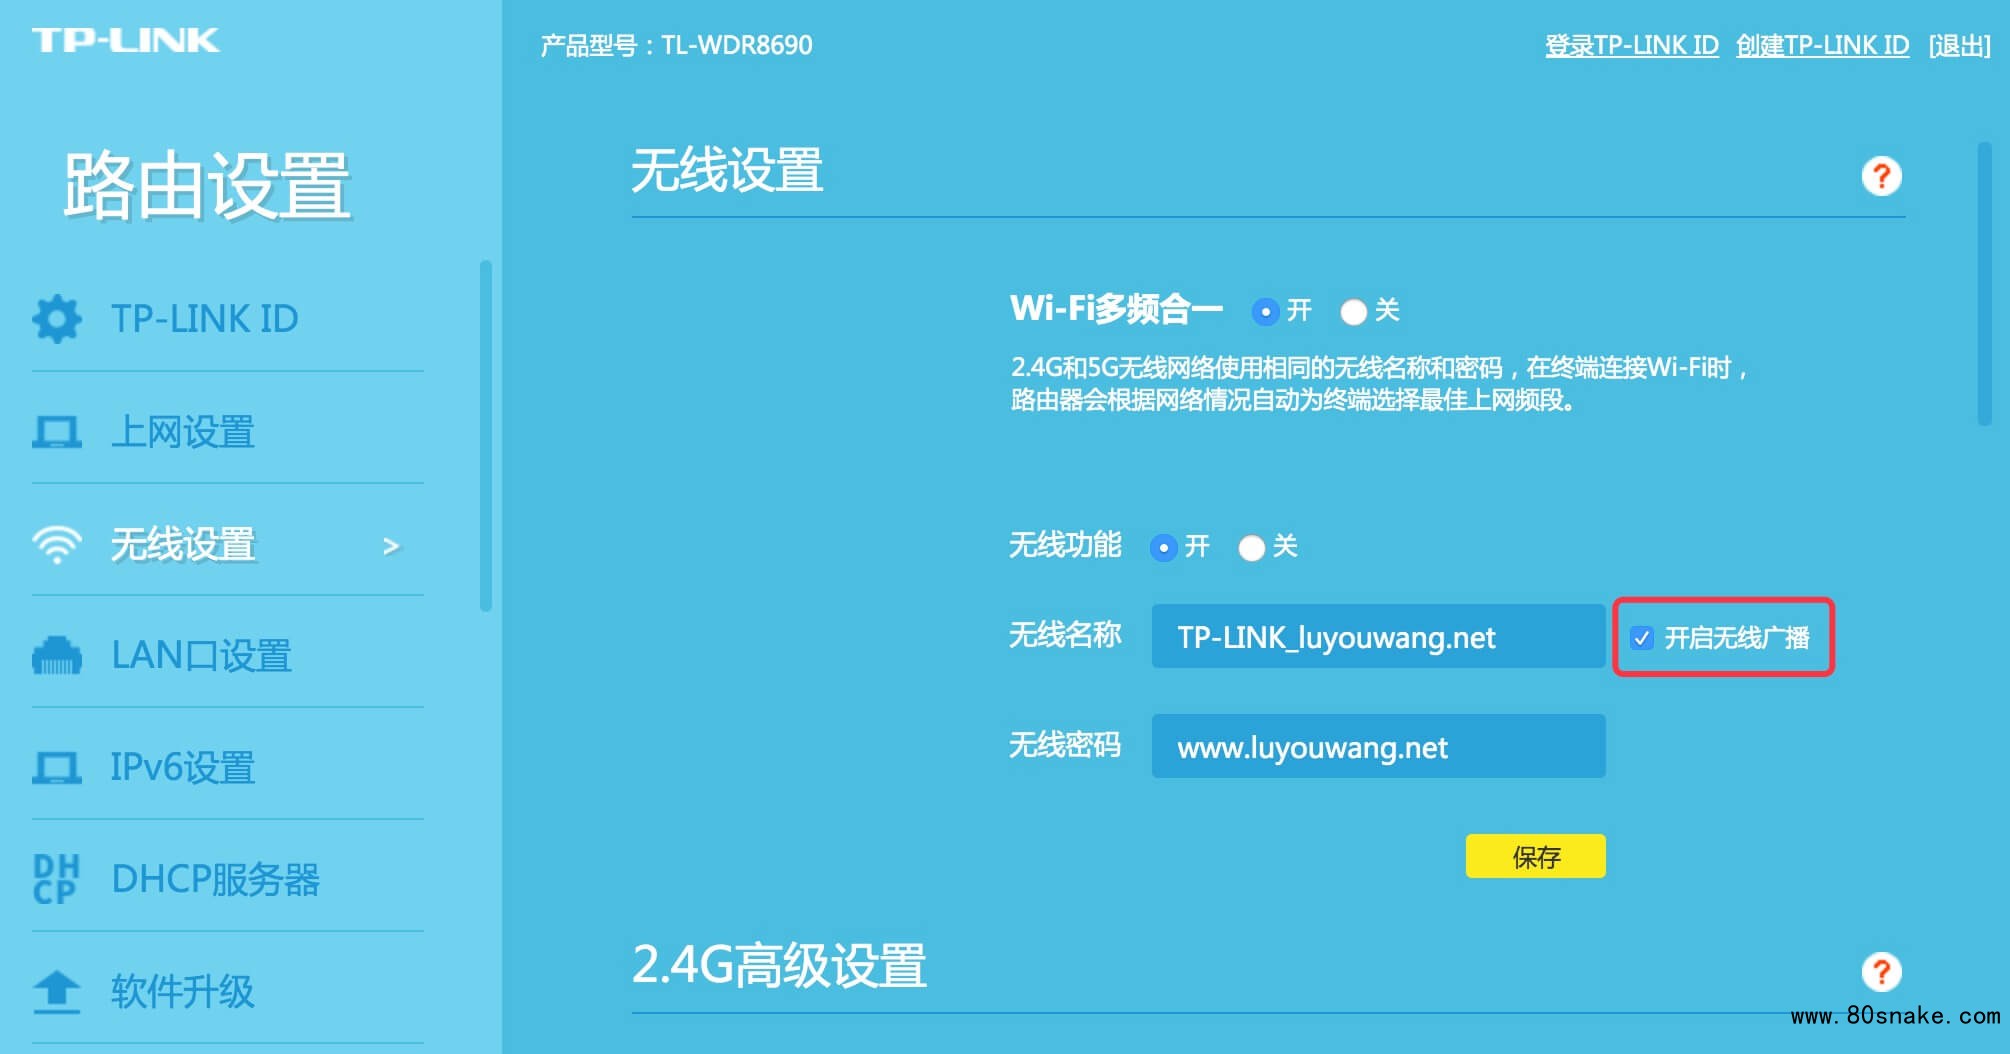This screenshot has height=1054, width=2010.
Task: Click the LAN port icon in sidebar
Action: pyautogui.click(x=57, y=656)
